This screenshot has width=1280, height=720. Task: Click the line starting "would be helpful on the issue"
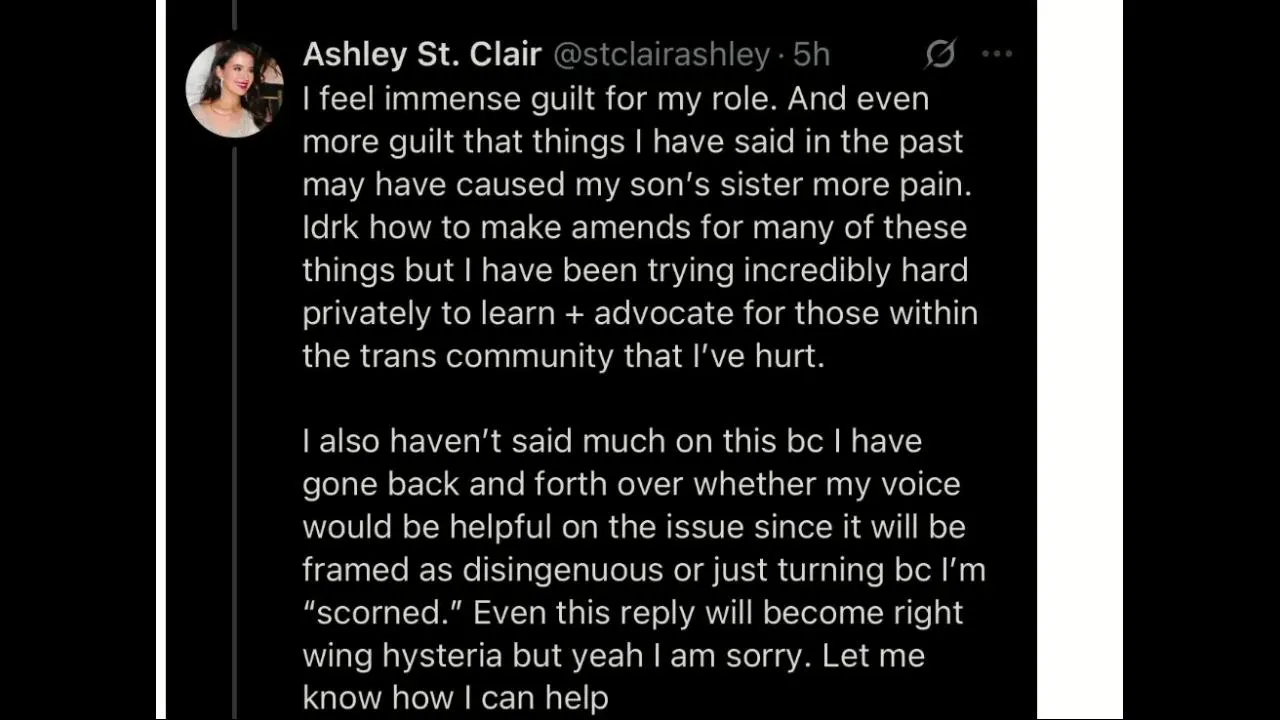click(x=633, y=527)
